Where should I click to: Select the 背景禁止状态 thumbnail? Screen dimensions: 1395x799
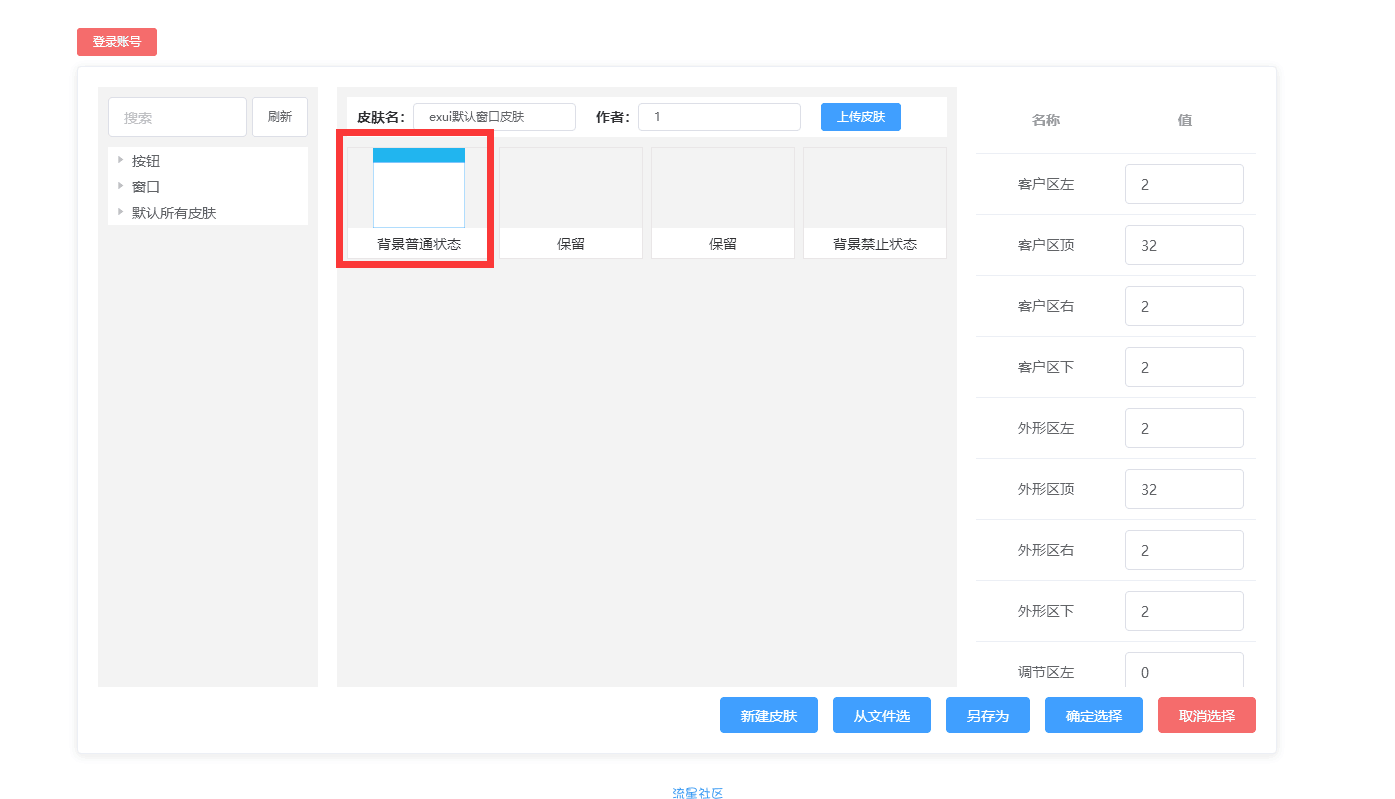pos(874,203)
